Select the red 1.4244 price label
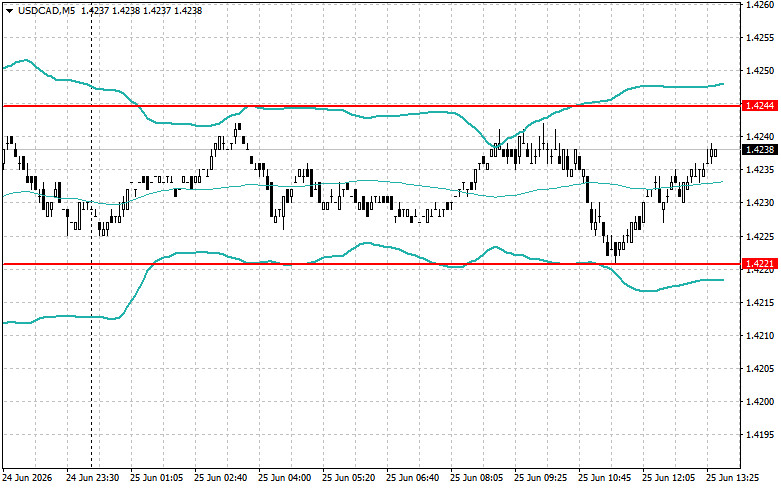Viewport: 781px width, 489px height. (759, 106)
